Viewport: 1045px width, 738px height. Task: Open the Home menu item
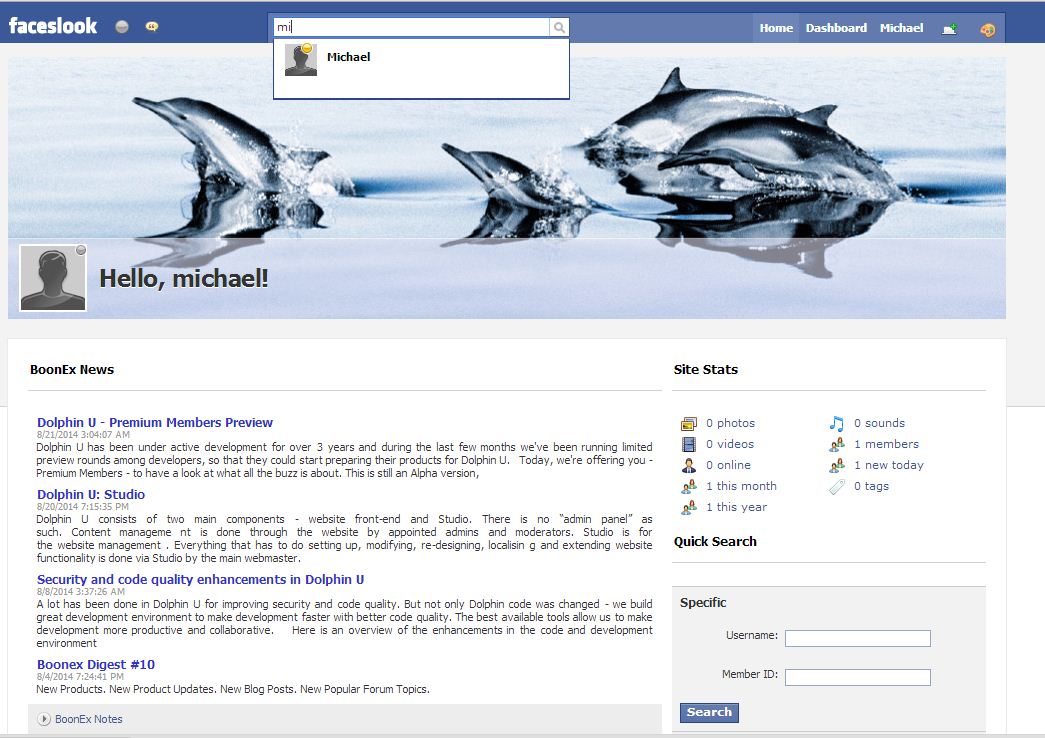[x=776, y=28]
